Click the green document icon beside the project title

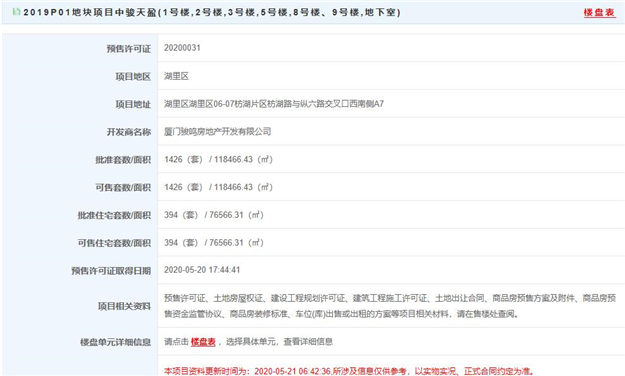pos(16,12)
